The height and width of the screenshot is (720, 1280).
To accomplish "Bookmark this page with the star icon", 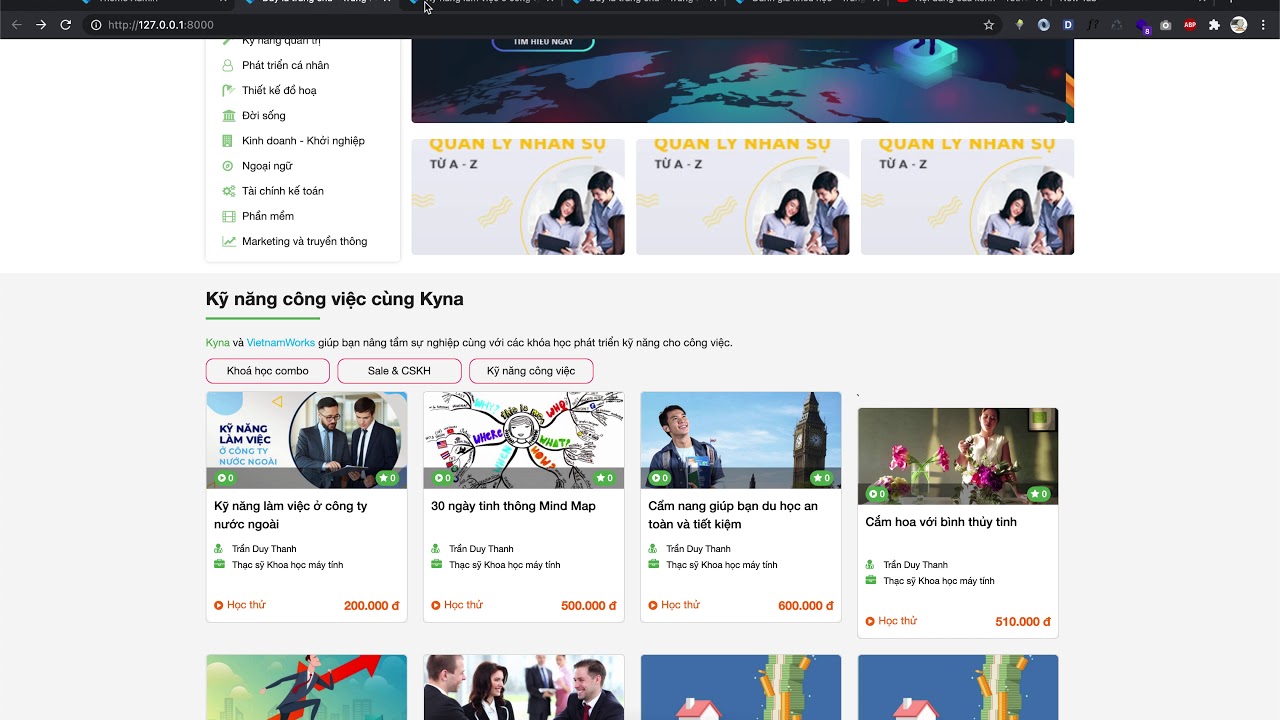I will tap(989, 25).
